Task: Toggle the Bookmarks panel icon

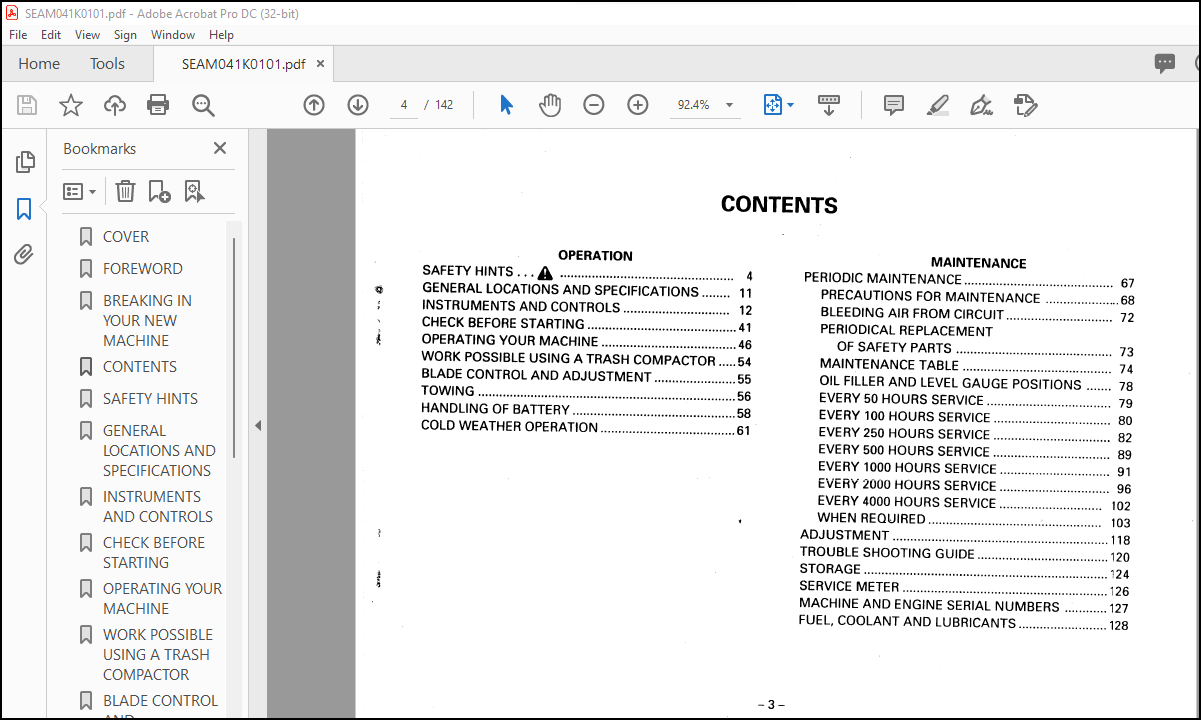Action: pyautogui.click(x=25, y=209)
